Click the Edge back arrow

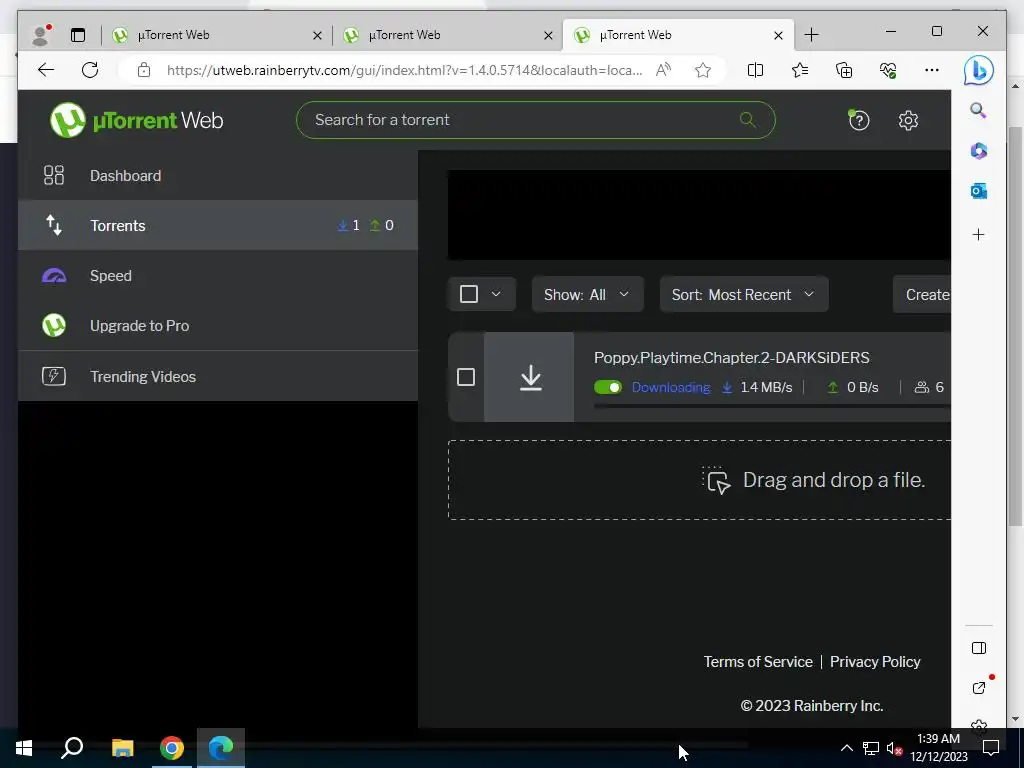46,70
